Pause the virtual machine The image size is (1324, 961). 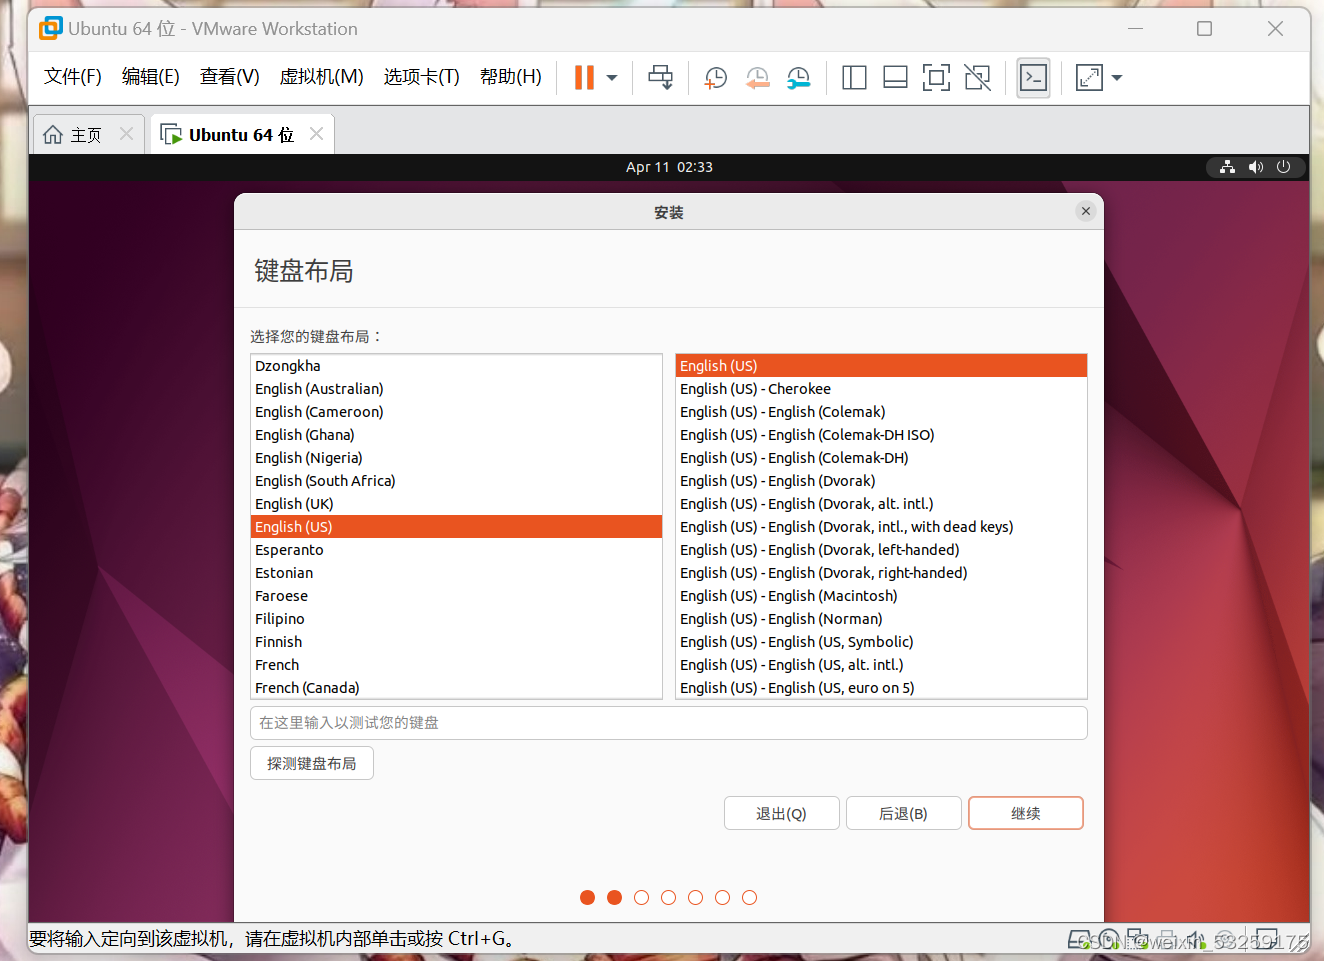point(584,77)
